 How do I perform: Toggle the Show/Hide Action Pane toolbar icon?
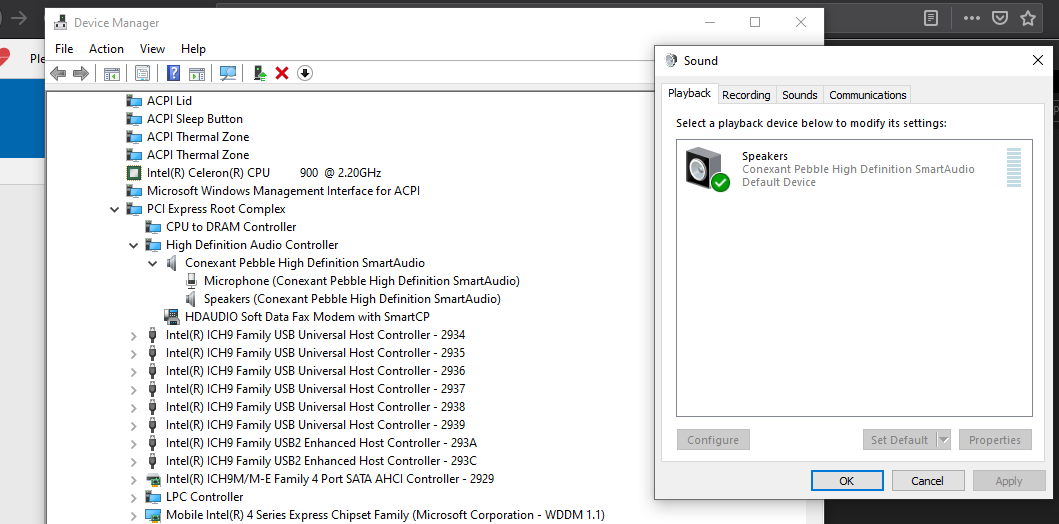click(197, 73)
